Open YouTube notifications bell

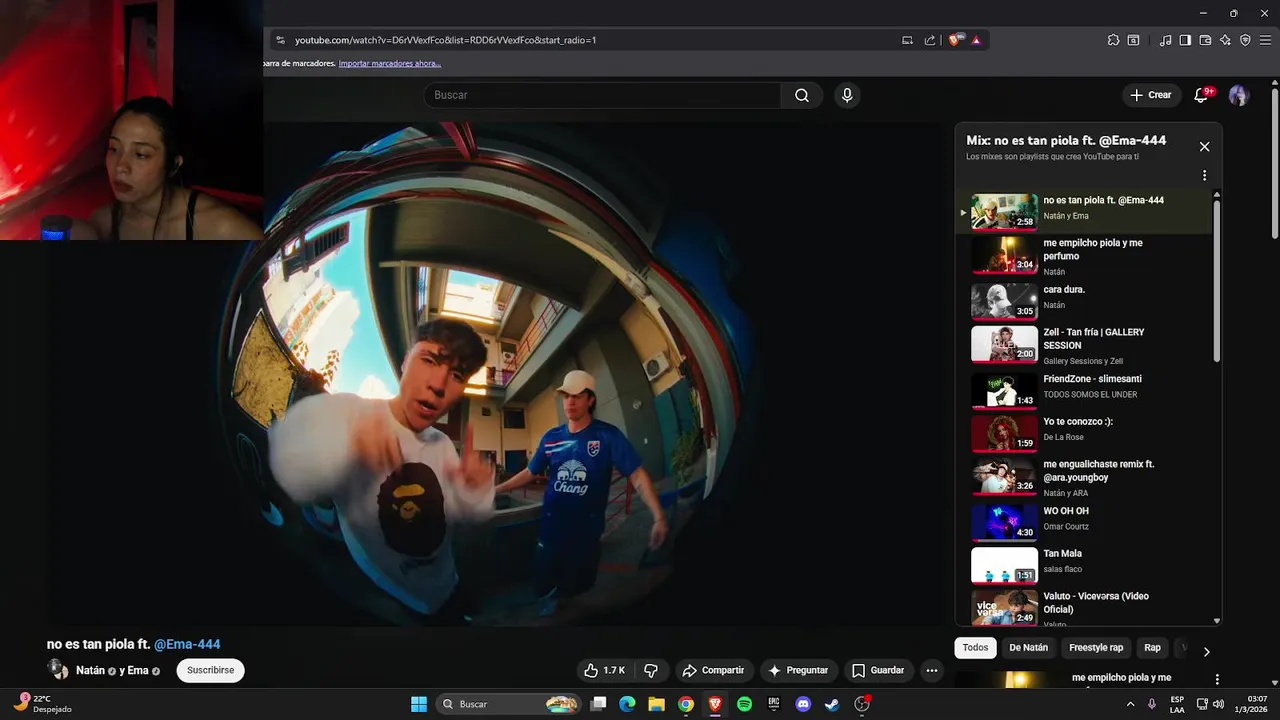click(x=1203, y=95)
